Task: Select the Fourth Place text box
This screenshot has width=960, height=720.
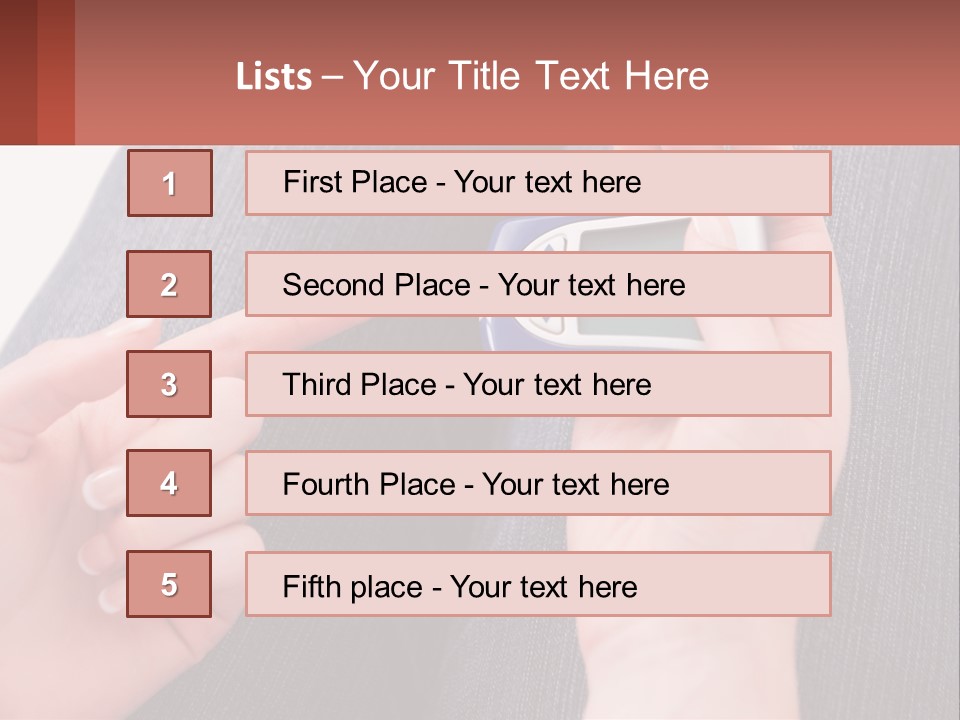Action: coord(538,483)
